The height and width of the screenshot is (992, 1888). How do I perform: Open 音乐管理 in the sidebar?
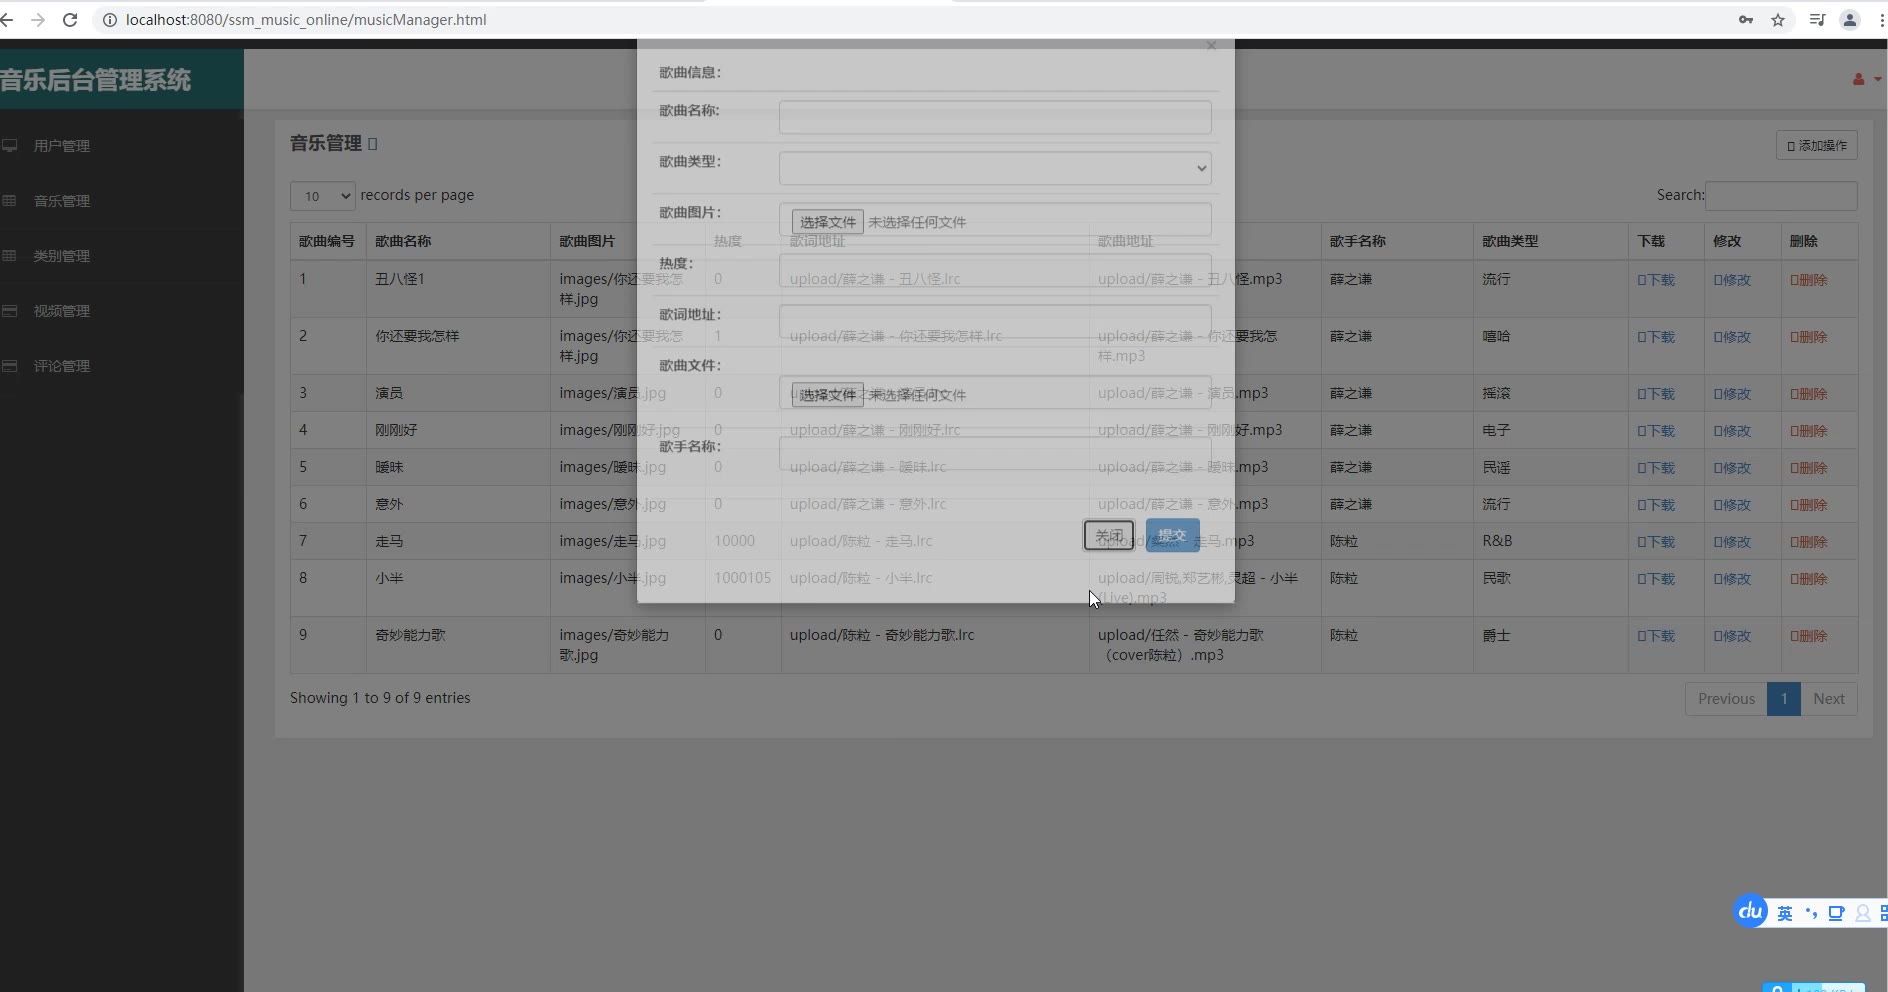[x=62, y=201]
